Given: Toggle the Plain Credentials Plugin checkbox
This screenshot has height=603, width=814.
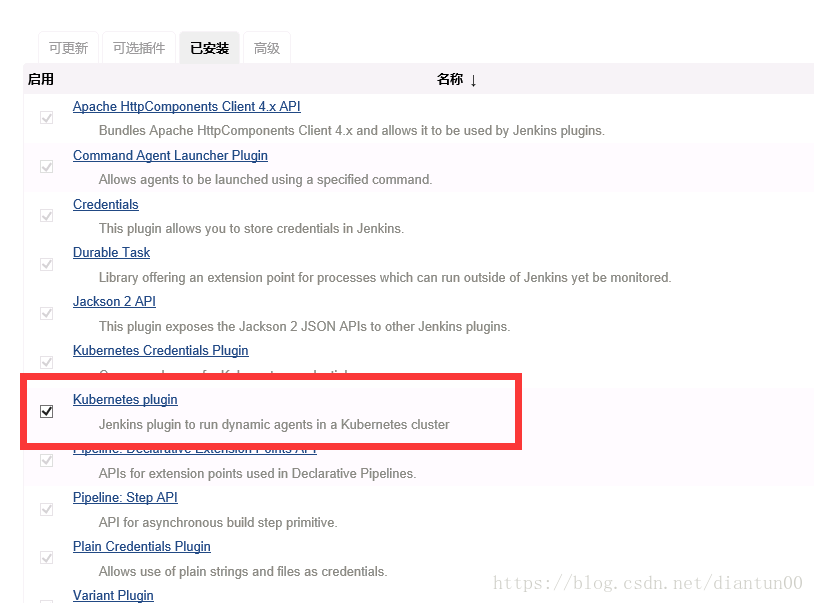Looking at the screenshot, I should 47,558.
